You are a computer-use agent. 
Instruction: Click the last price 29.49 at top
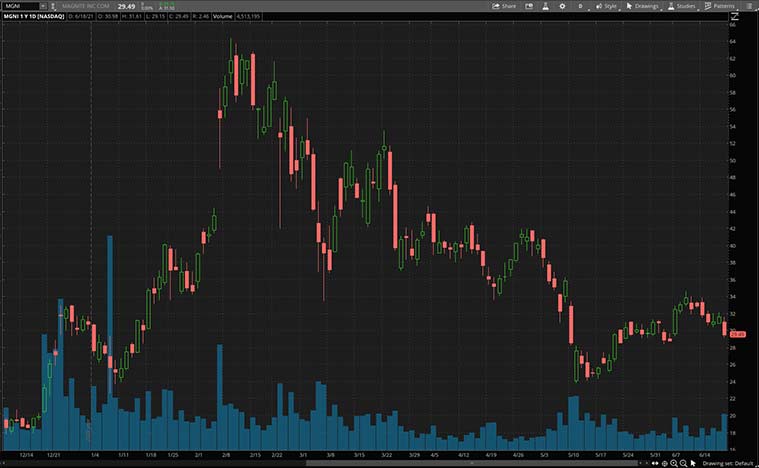126,6
